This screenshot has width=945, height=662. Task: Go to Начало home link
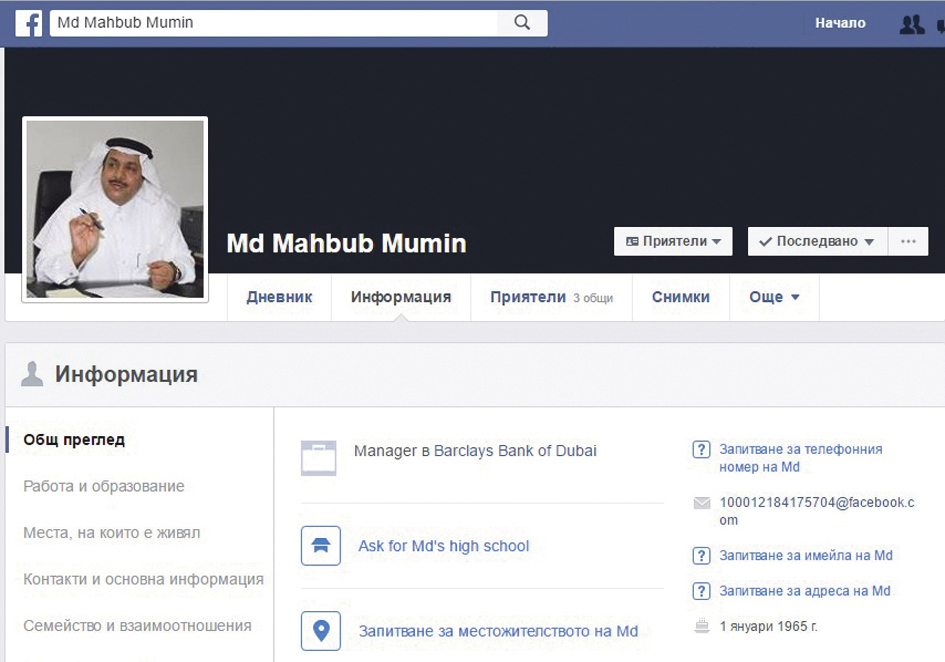[x=840, y=23]
